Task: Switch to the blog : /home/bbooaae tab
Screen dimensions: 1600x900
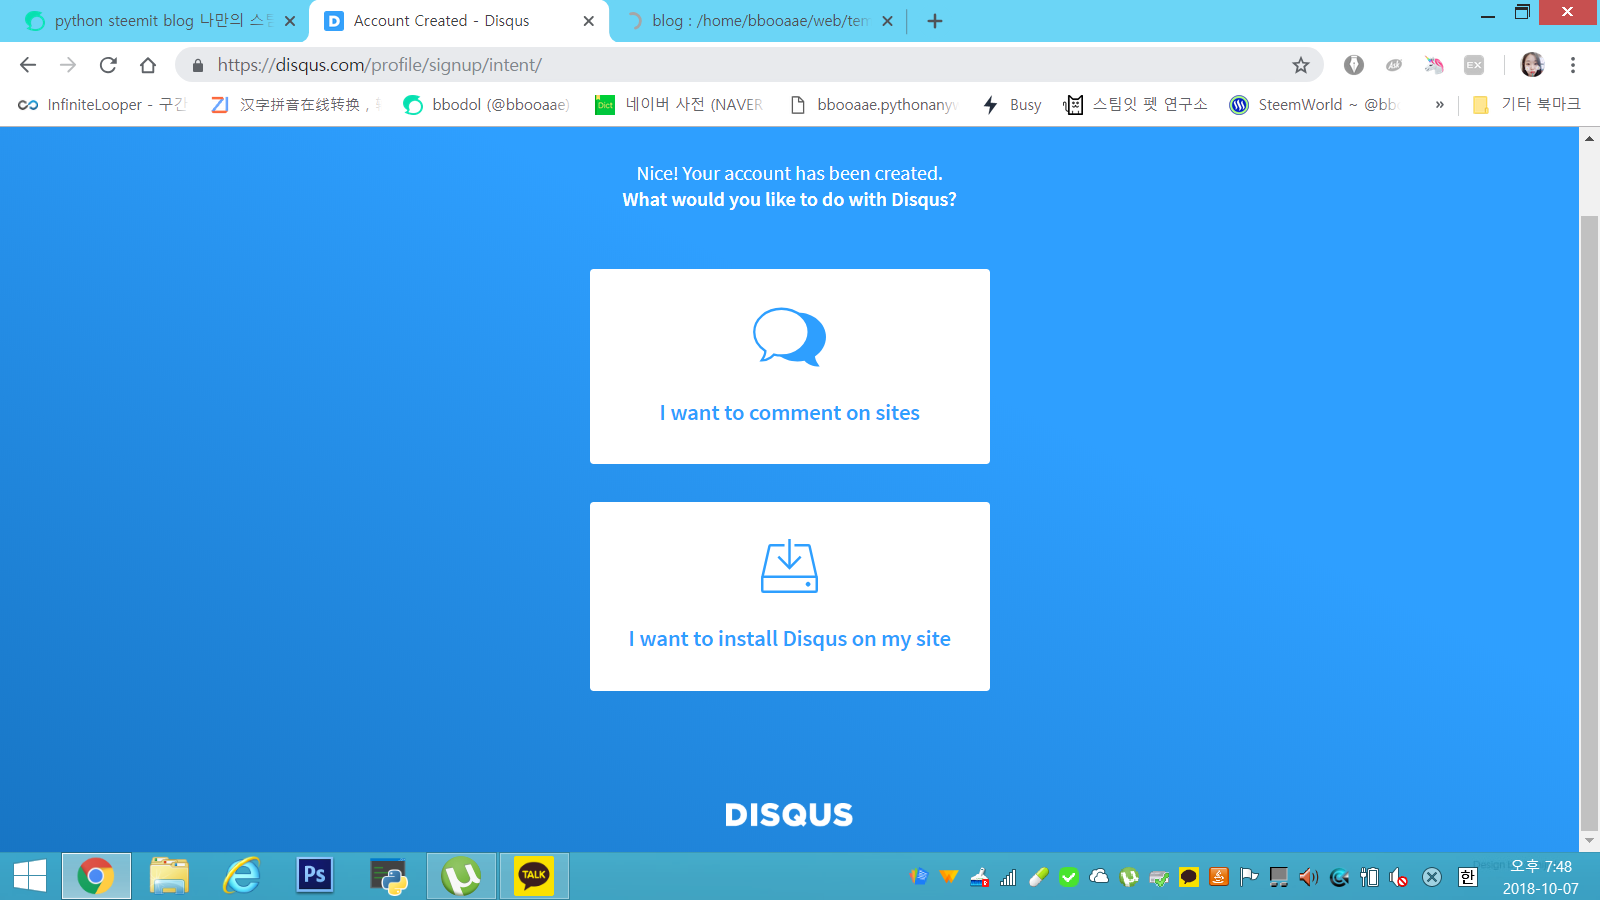Action: click(x=759, y=21)
